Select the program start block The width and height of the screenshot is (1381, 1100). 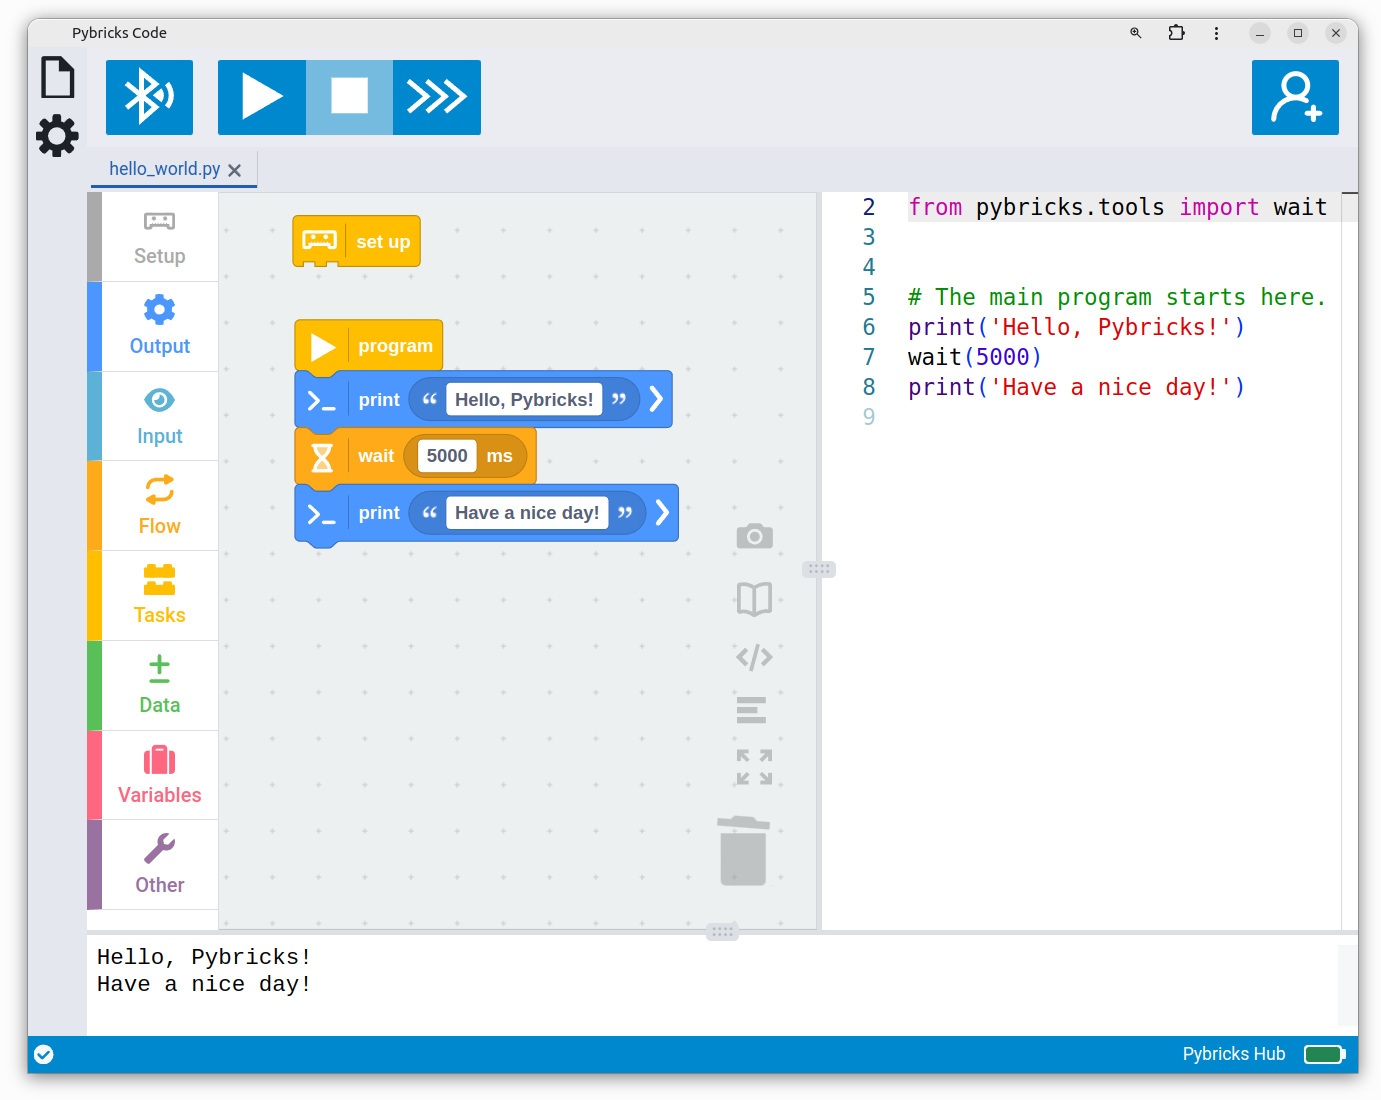pyautogui.click(x=368, y=345)
